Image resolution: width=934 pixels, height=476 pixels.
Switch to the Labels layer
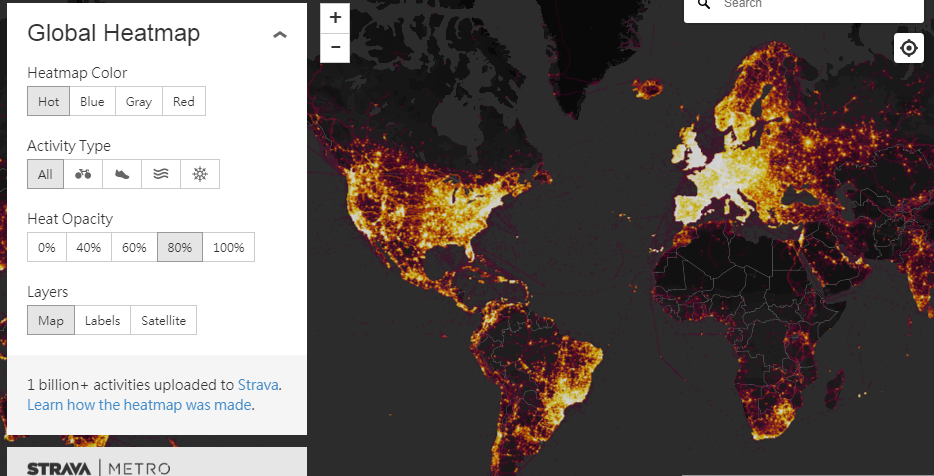(x=102, y=320)
